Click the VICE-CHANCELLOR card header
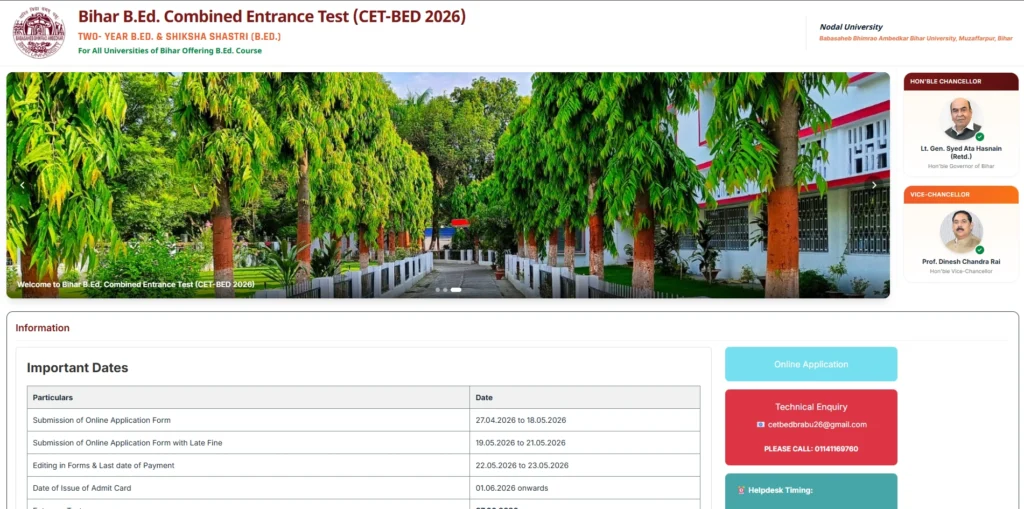 pyautogui.click(x=961, y=194)
